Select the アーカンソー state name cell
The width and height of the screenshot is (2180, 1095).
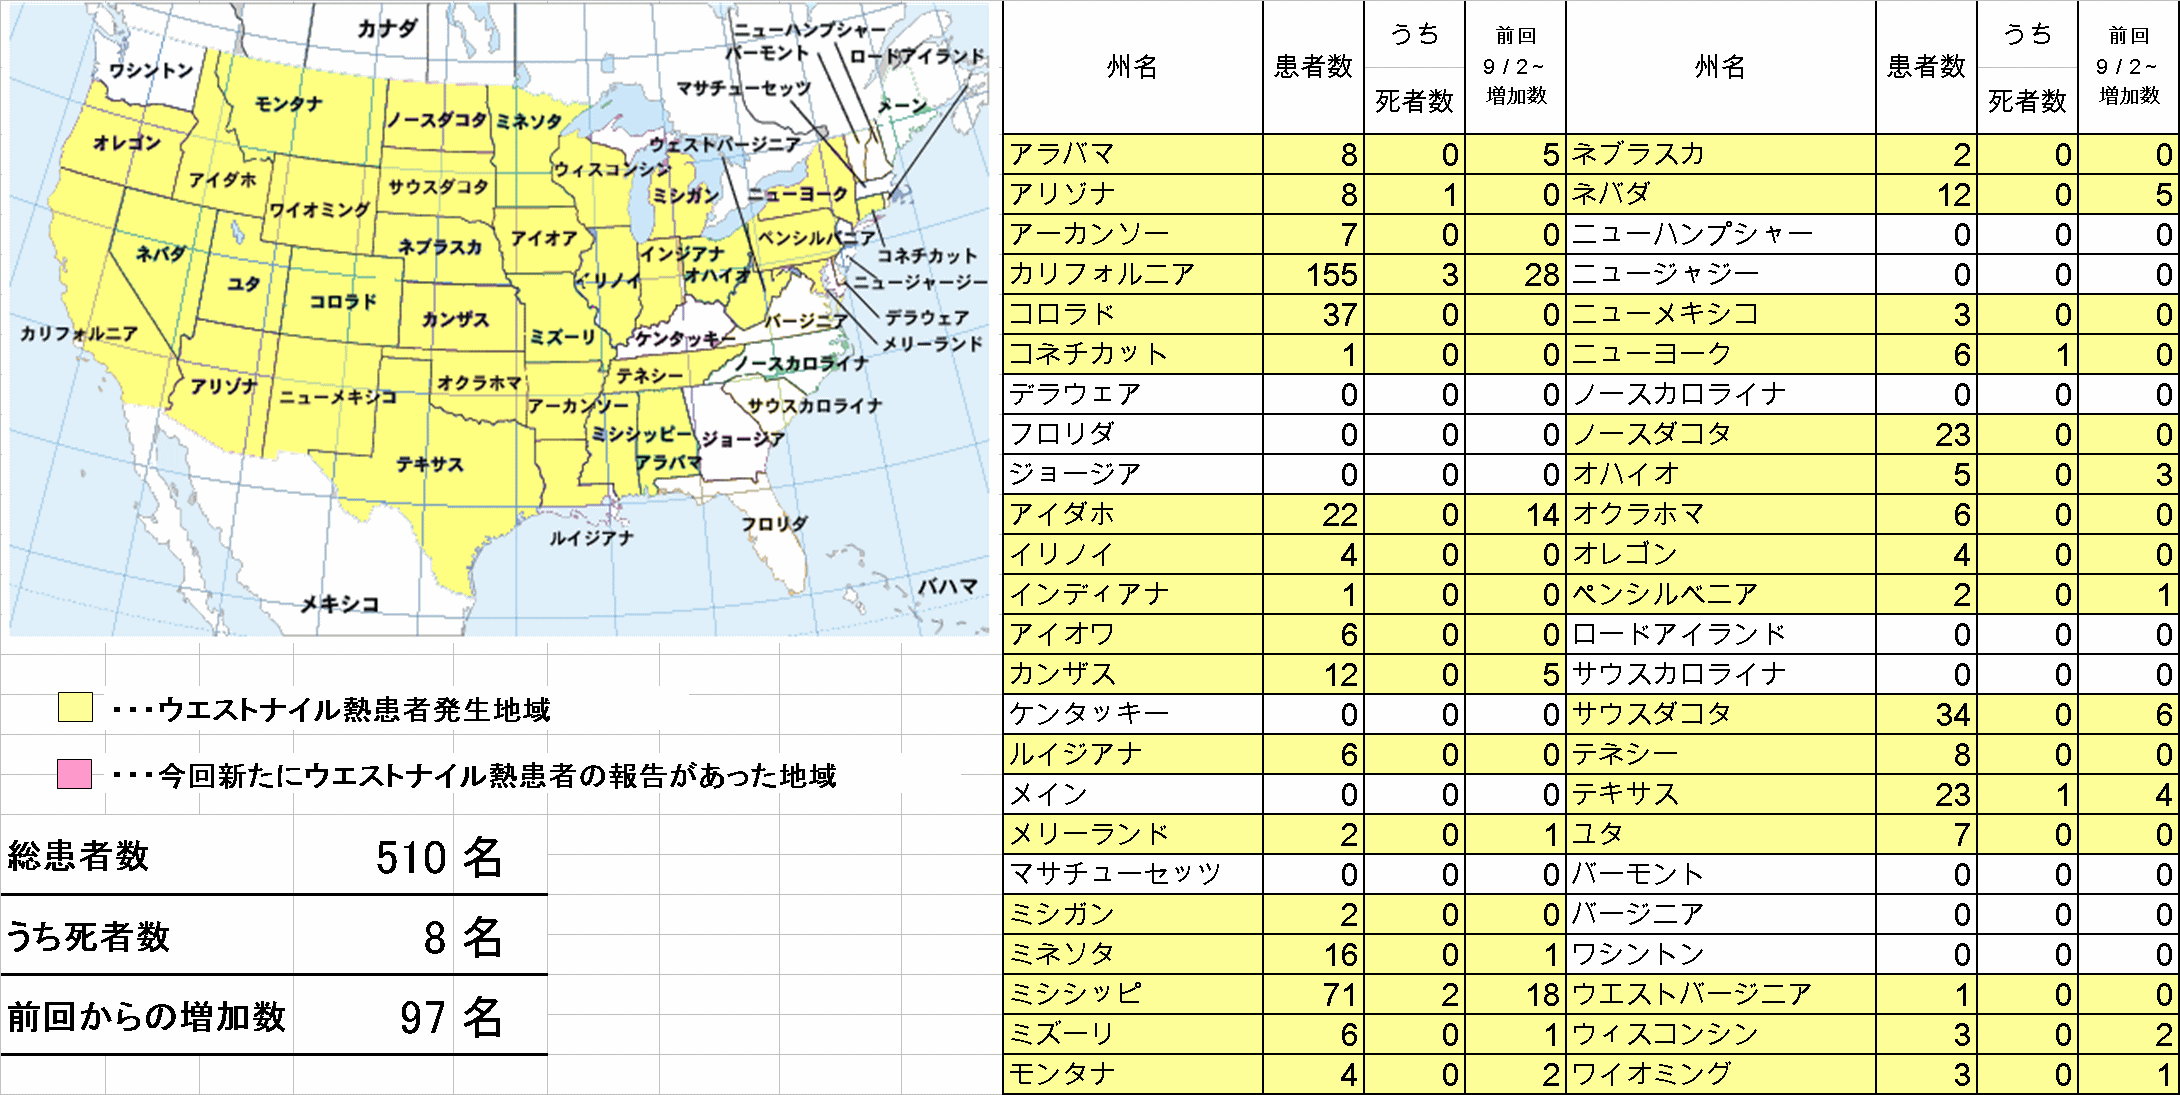(x=1133, y=234)
